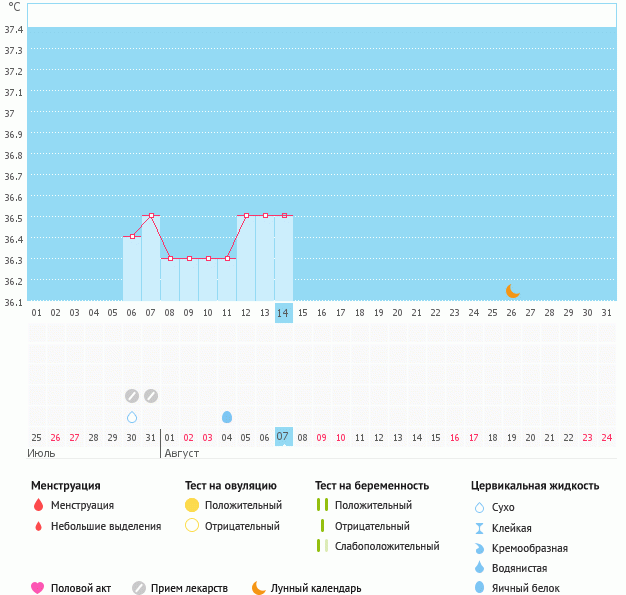
Task: Click the medication icon above July 31
Action: click(x=151, y=396)
